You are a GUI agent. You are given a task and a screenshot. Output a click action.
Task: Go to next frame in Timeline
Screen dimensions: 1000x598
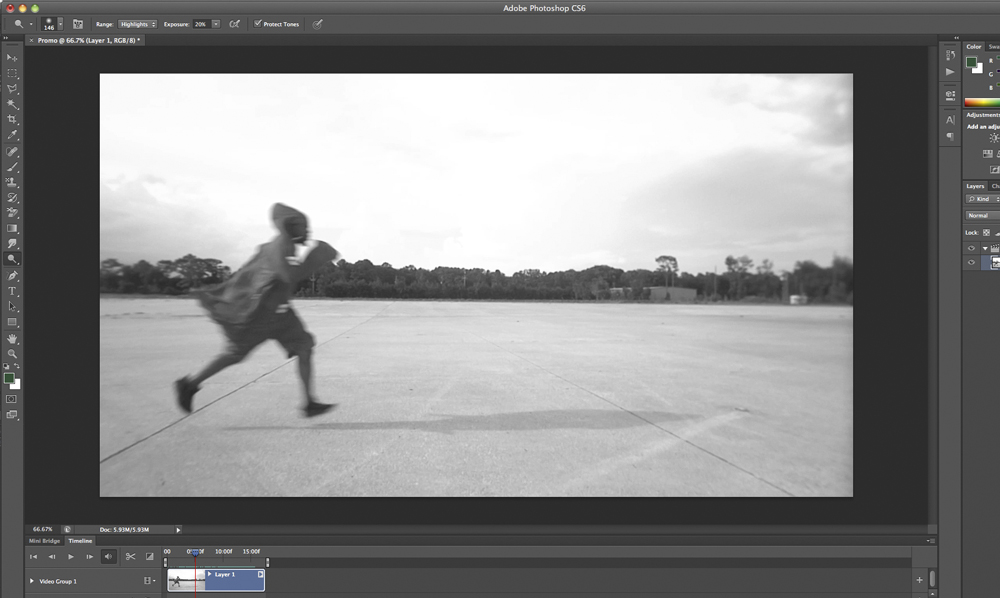pyautogui.click(x=89, y=557)
